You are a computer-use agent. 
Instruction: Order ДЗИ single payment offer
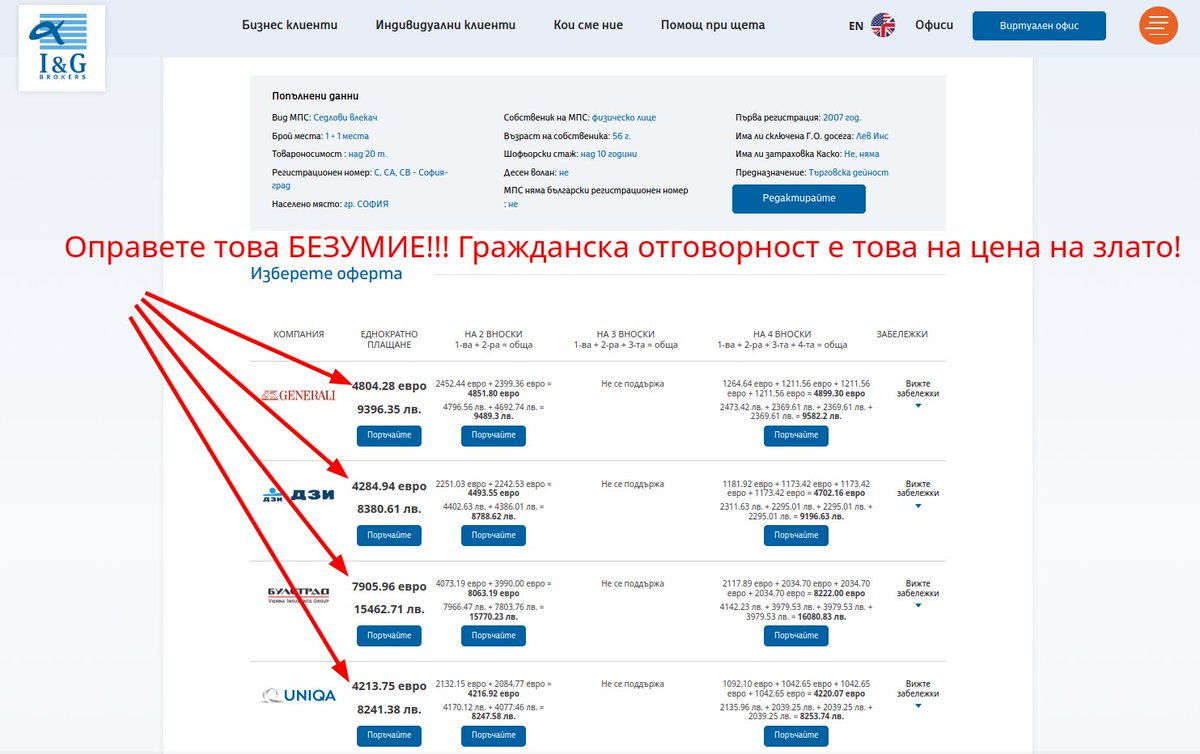pyautogui.click(x=389, y=535)
